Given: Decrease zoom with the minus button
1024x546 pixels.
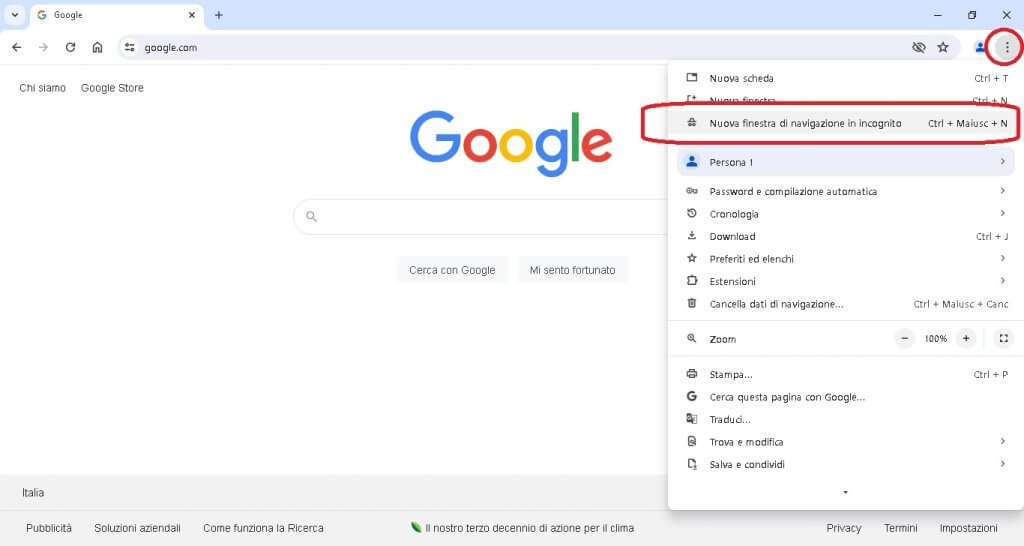Looking at the screenshot, I should point(905,339).
